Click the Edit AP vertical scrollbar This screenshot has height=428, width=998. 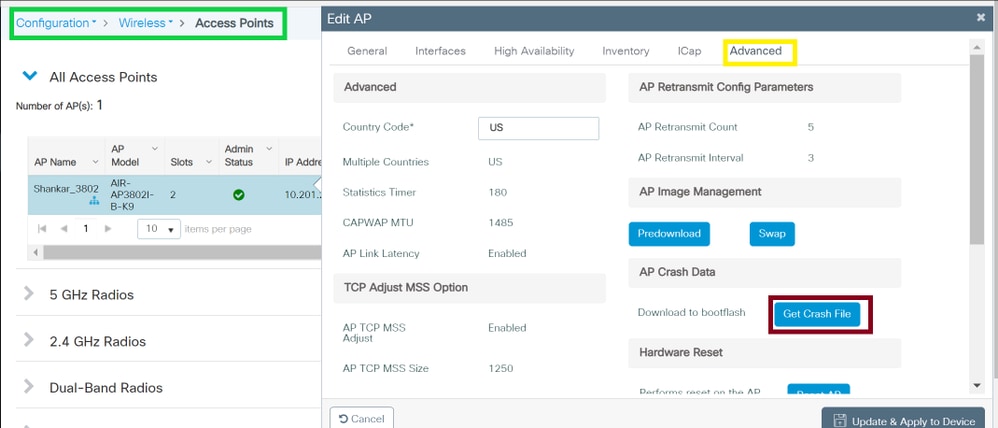point(978,149)
